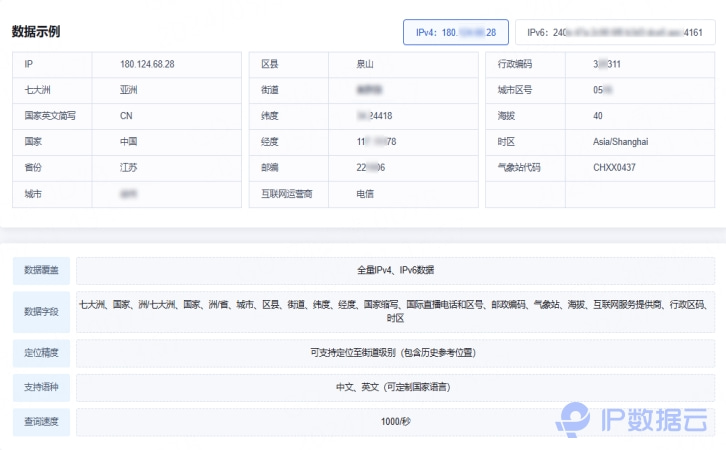This screenshot has width=726, height=450.
Task: Click the 海拔 label cell
Action: (x=525, y=116)
